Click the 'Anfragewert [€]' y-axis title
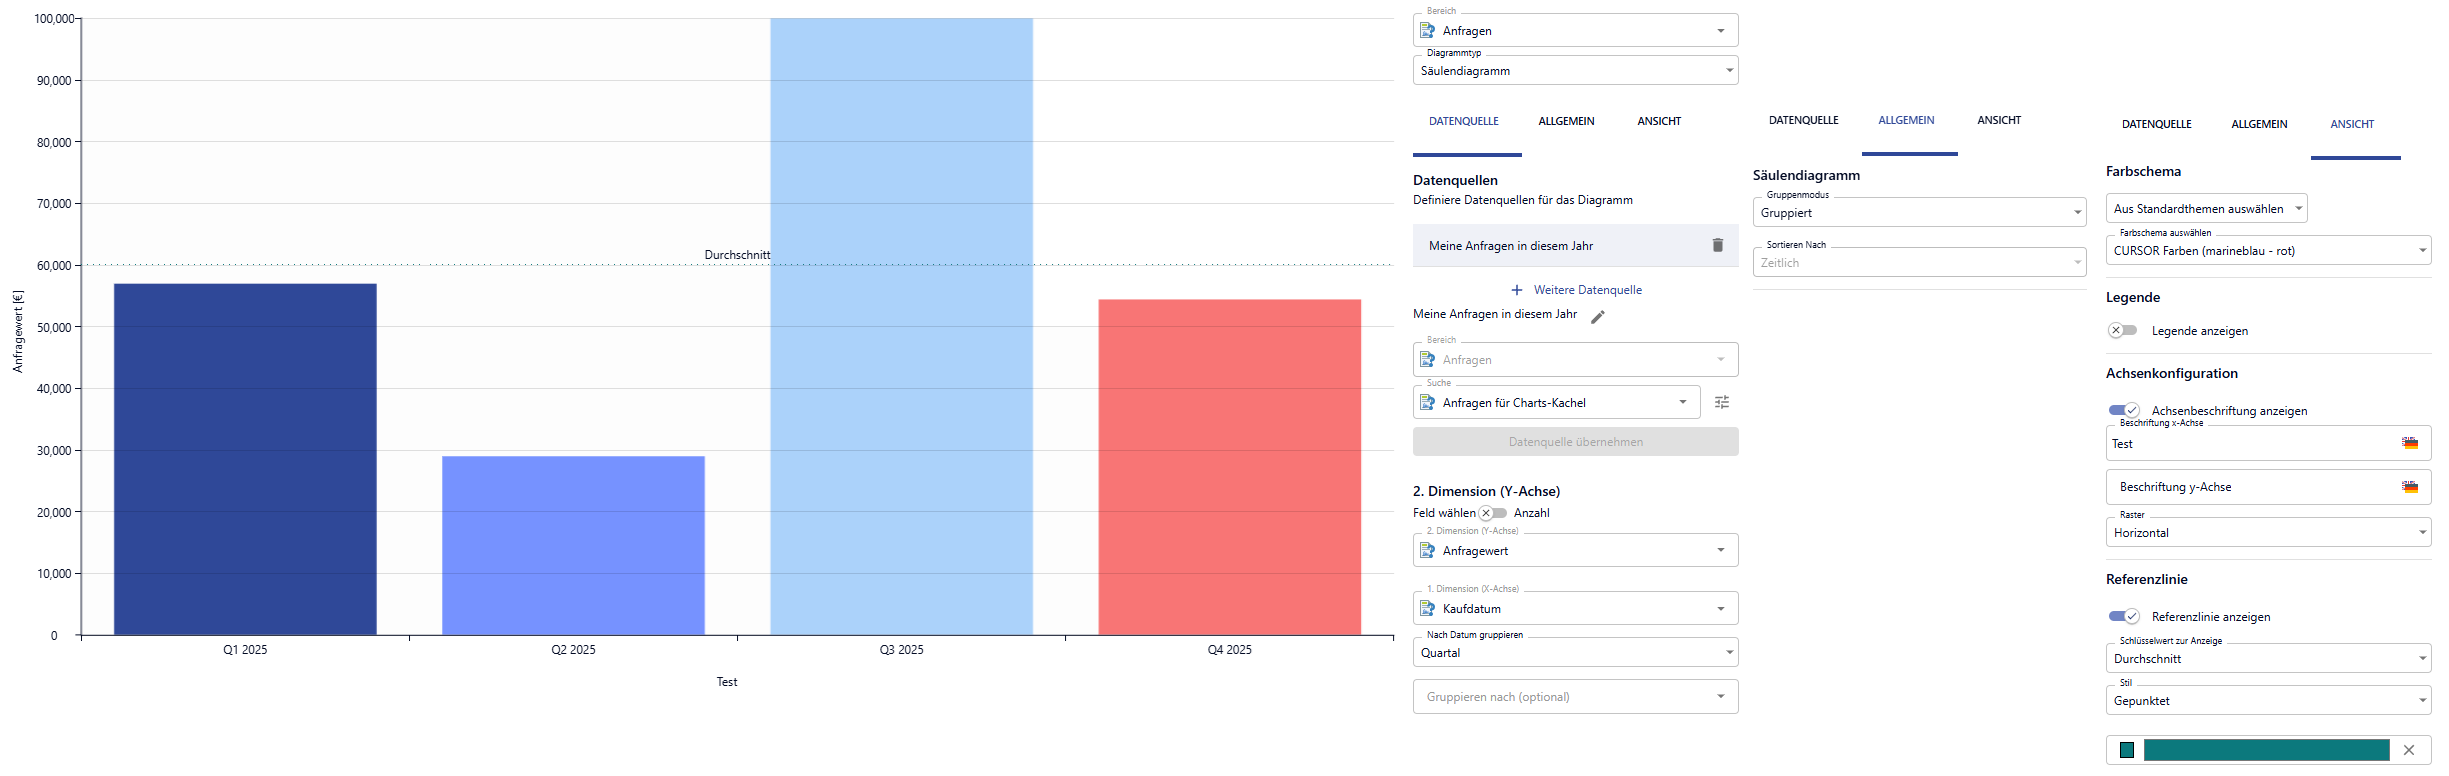This screenshot has height=776, width=2449. pos(18,331)
